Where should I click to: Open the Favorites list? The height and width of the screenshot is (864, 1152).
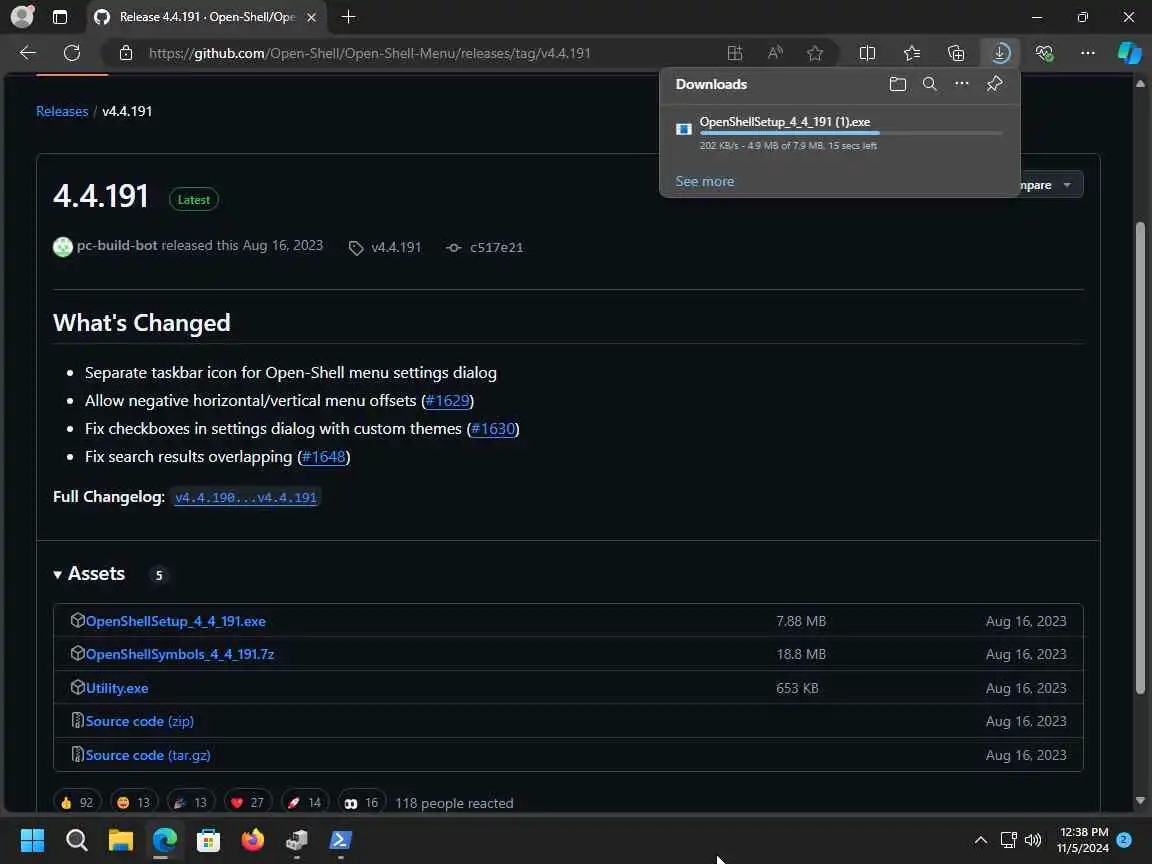(912, 53)
